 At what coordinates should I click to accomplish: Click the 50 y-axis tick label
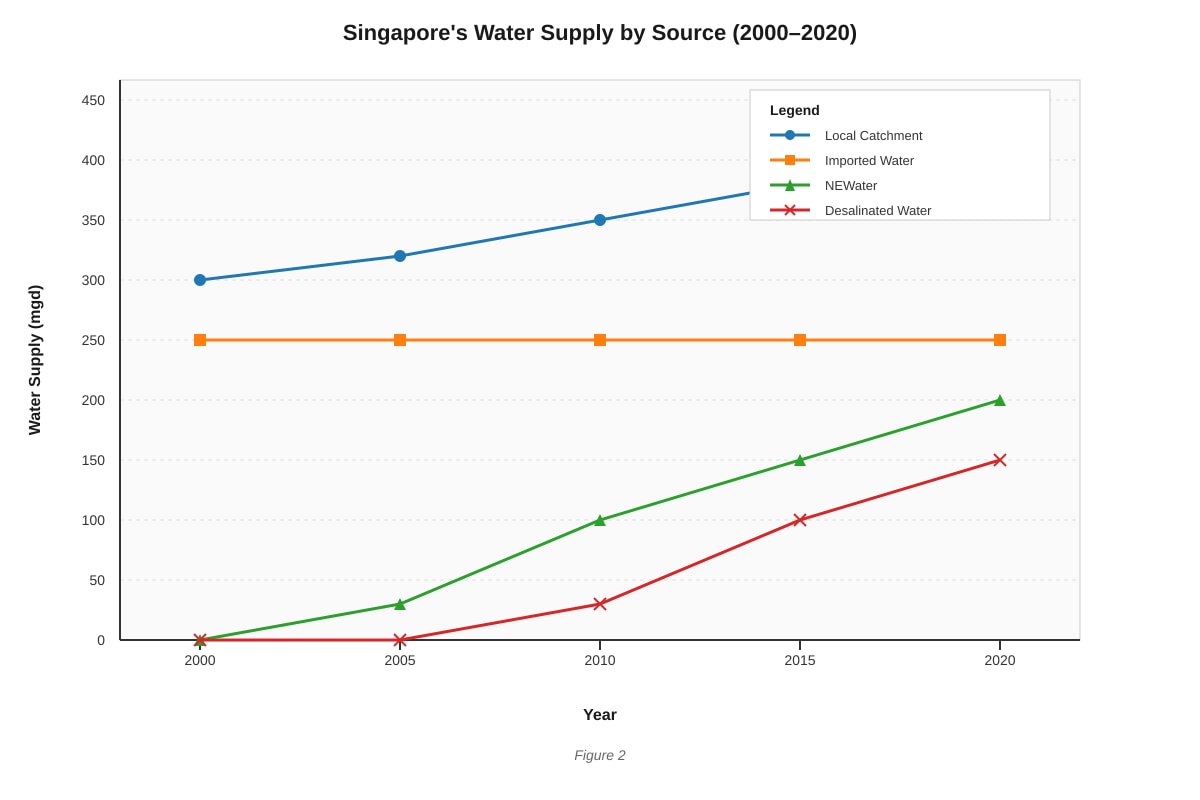coord(97,580)
